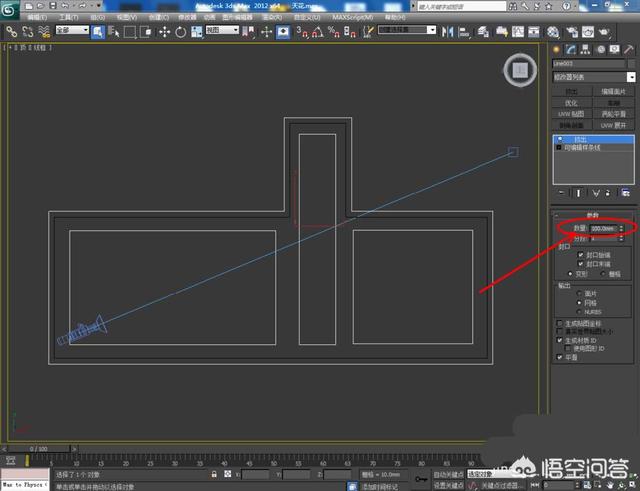Click the 编辑面片 modifier button
Image resolution: width=640 pixels, height=491 pixels.
pos(613,92)
